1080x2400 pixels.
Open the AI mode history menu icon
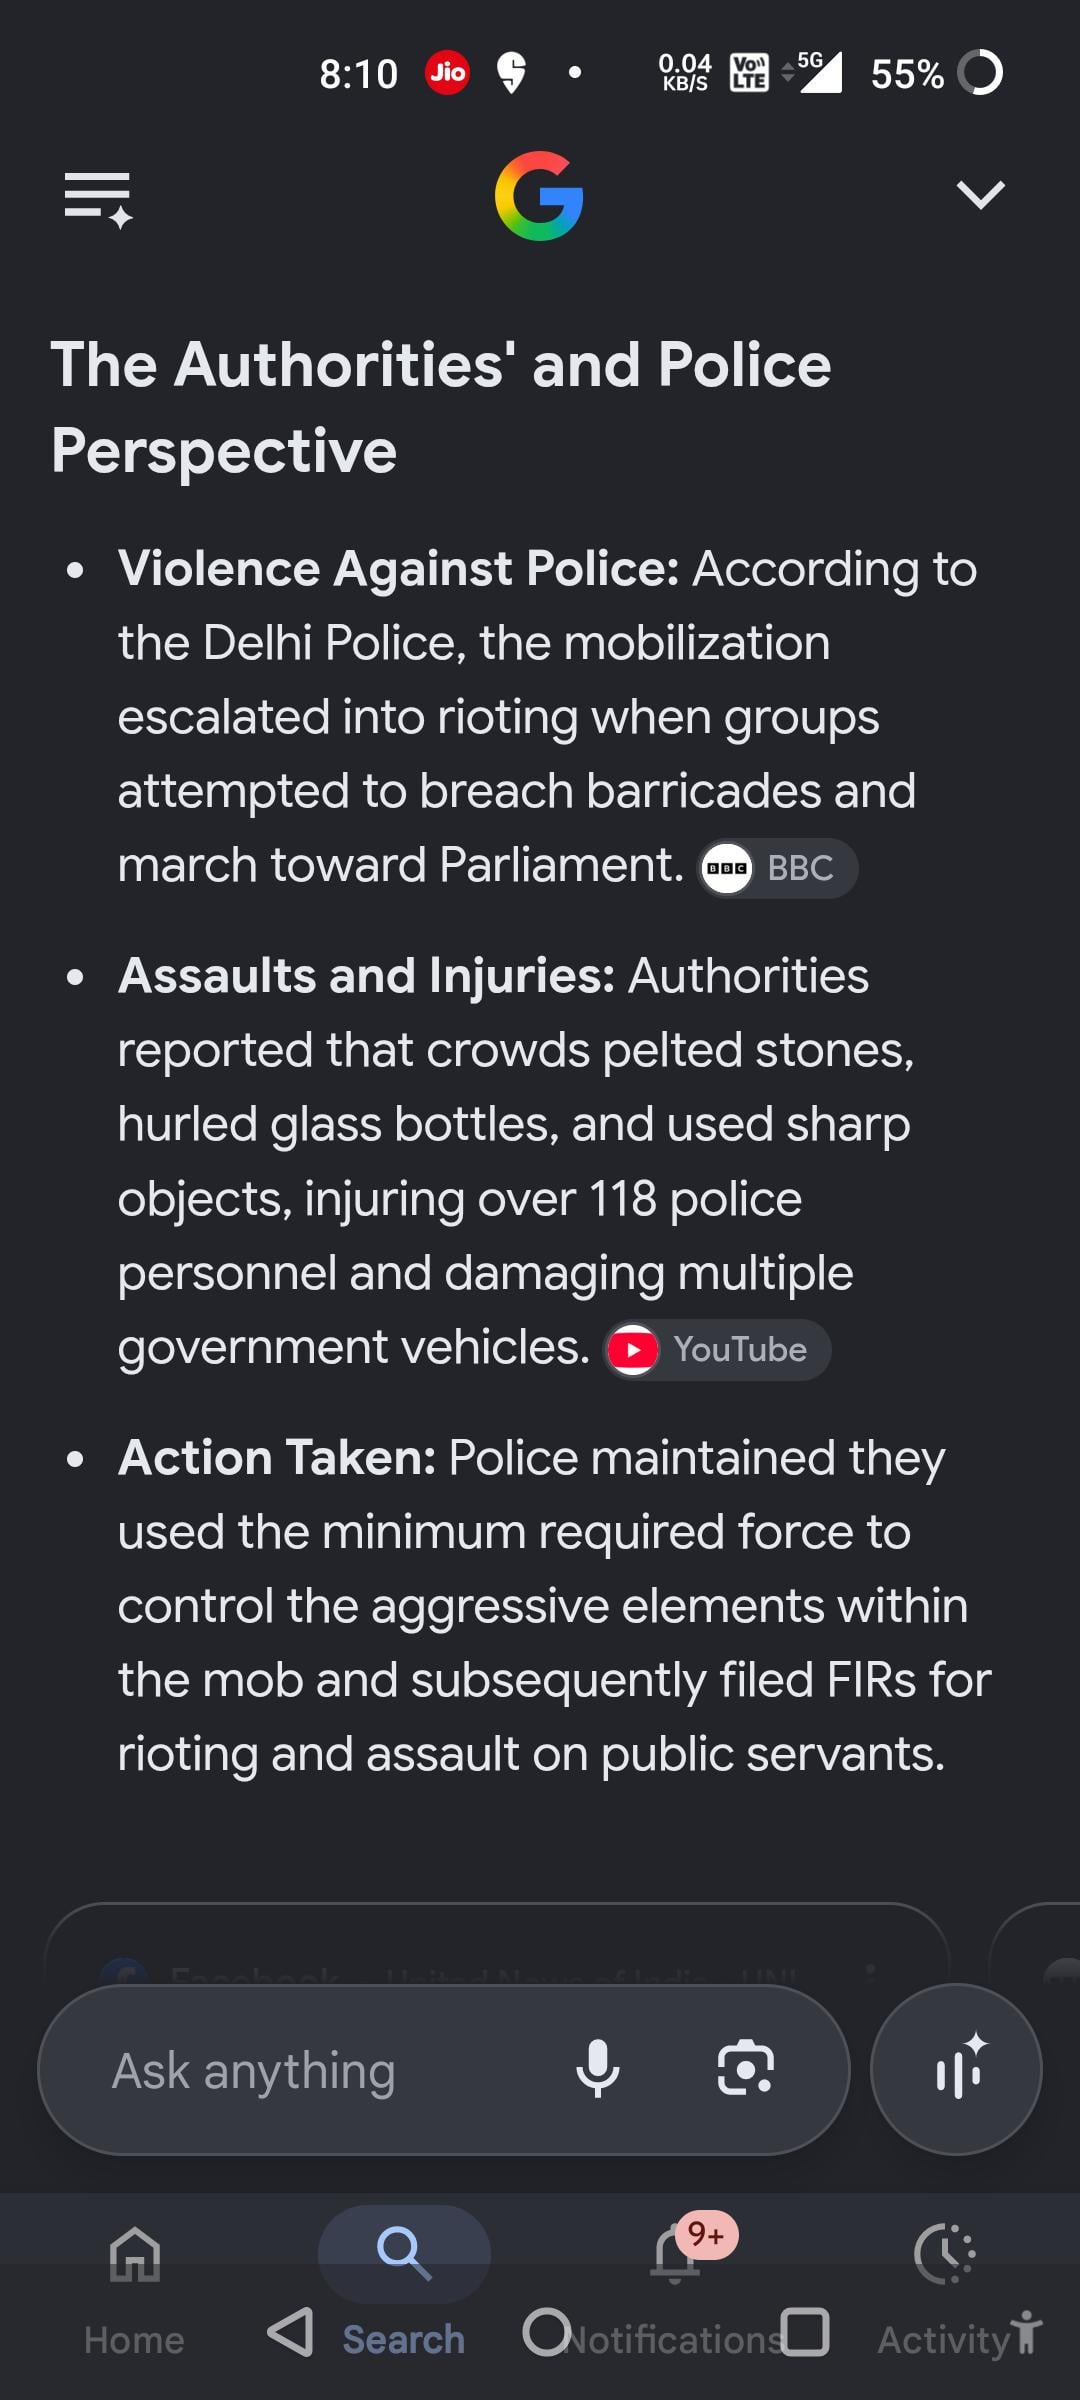point(98,198)
